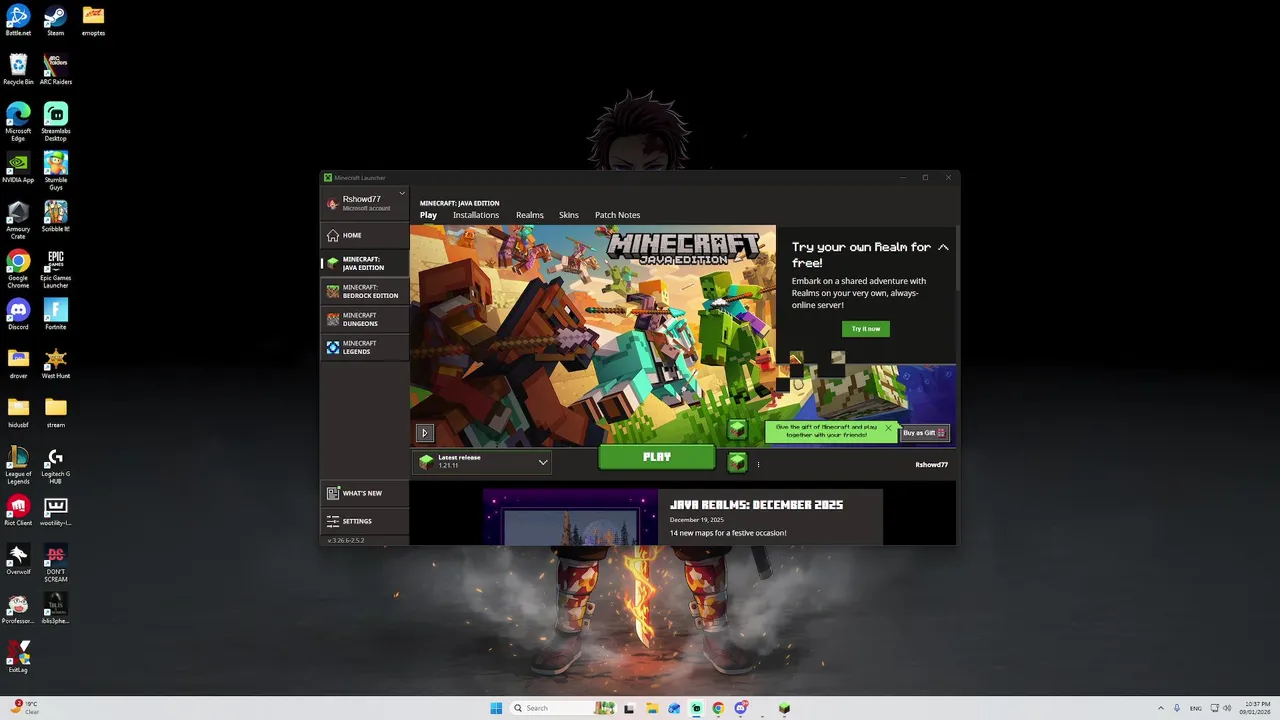Open Streamlabs Desktop shortcut
This screenshot has height=720, width=1280.
click(x=56, y=122)
